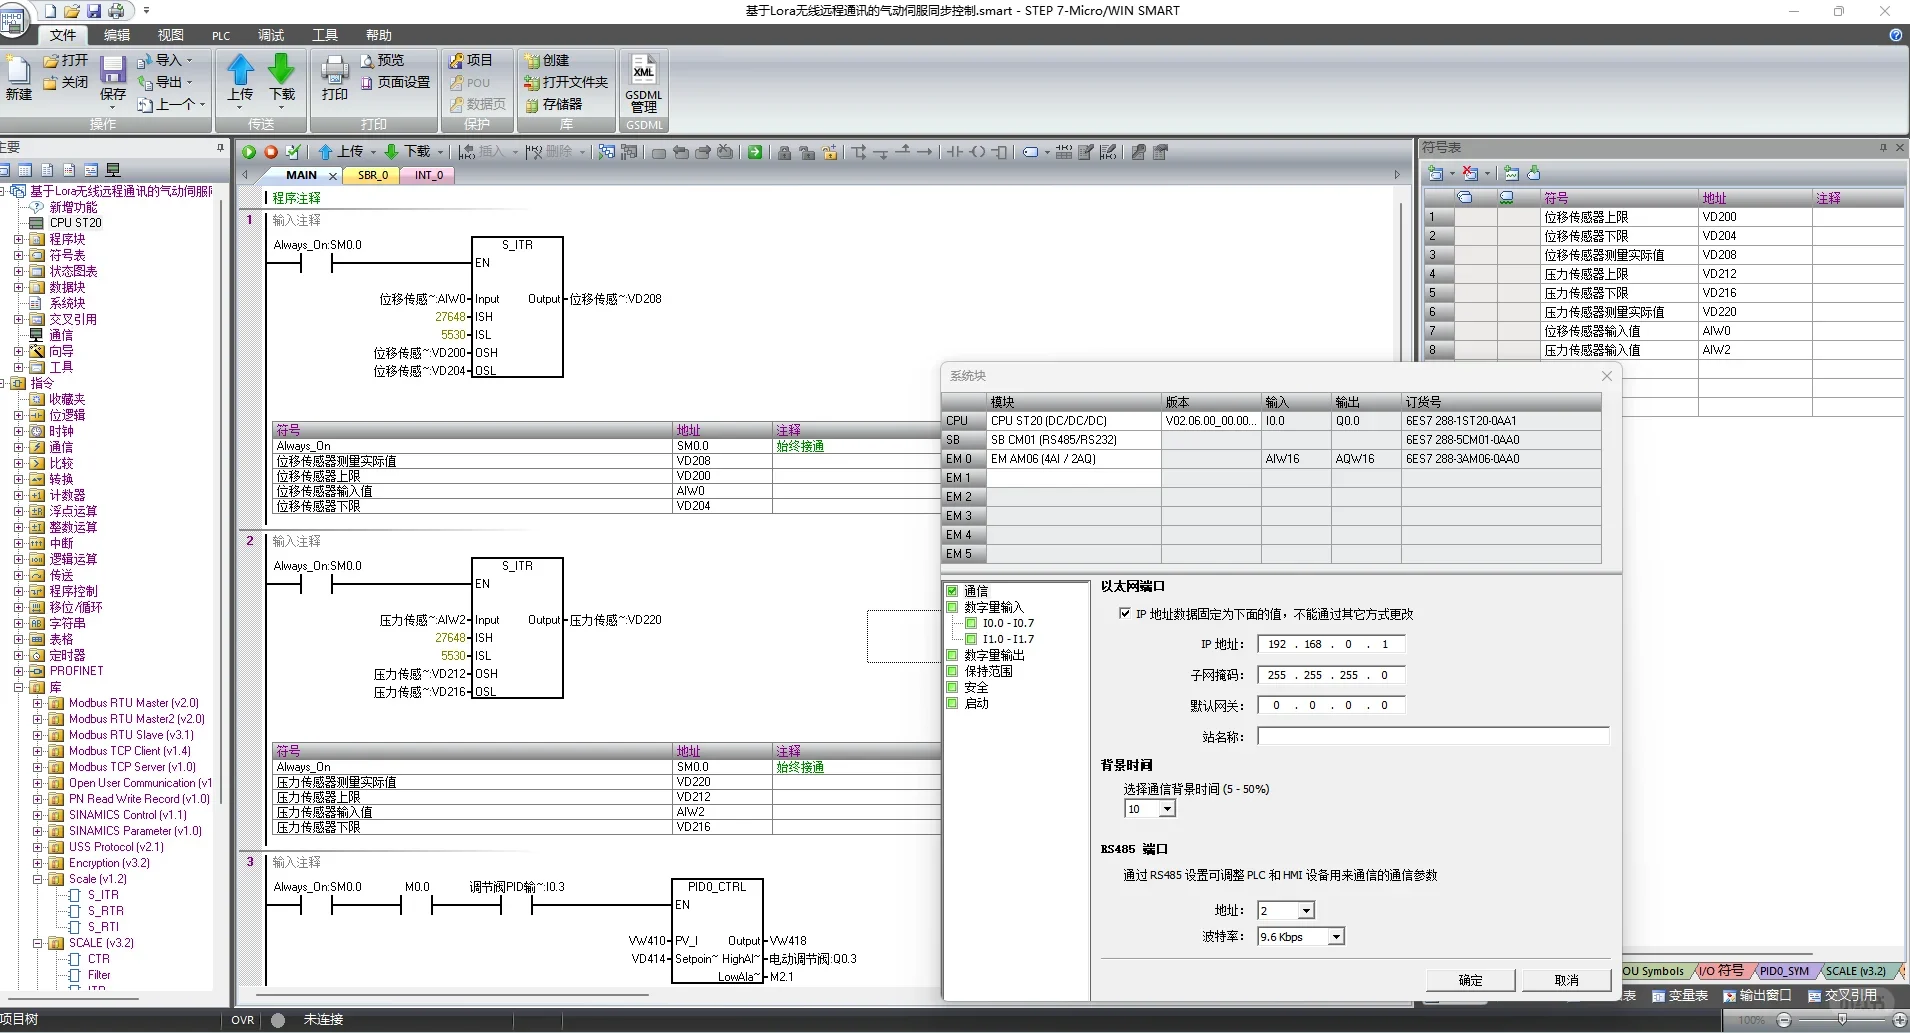1910x1033 pixels.
Task: Switch to the SBR_0 program tab
Action: click(x=373, y=175)
